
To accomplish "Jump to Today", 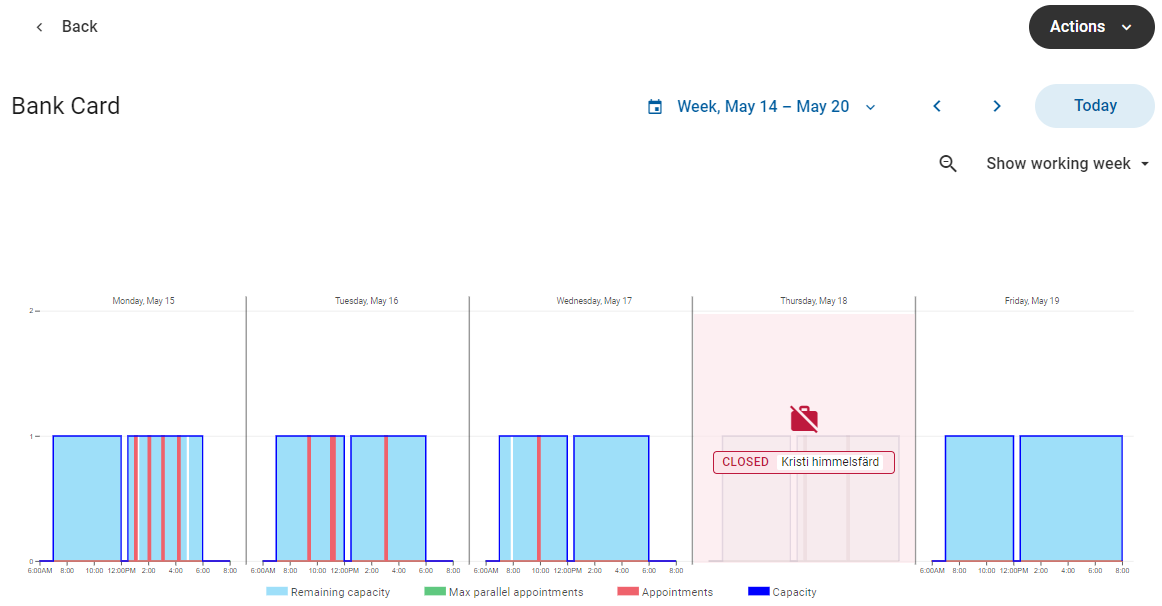I will [x=1095, y=106].
